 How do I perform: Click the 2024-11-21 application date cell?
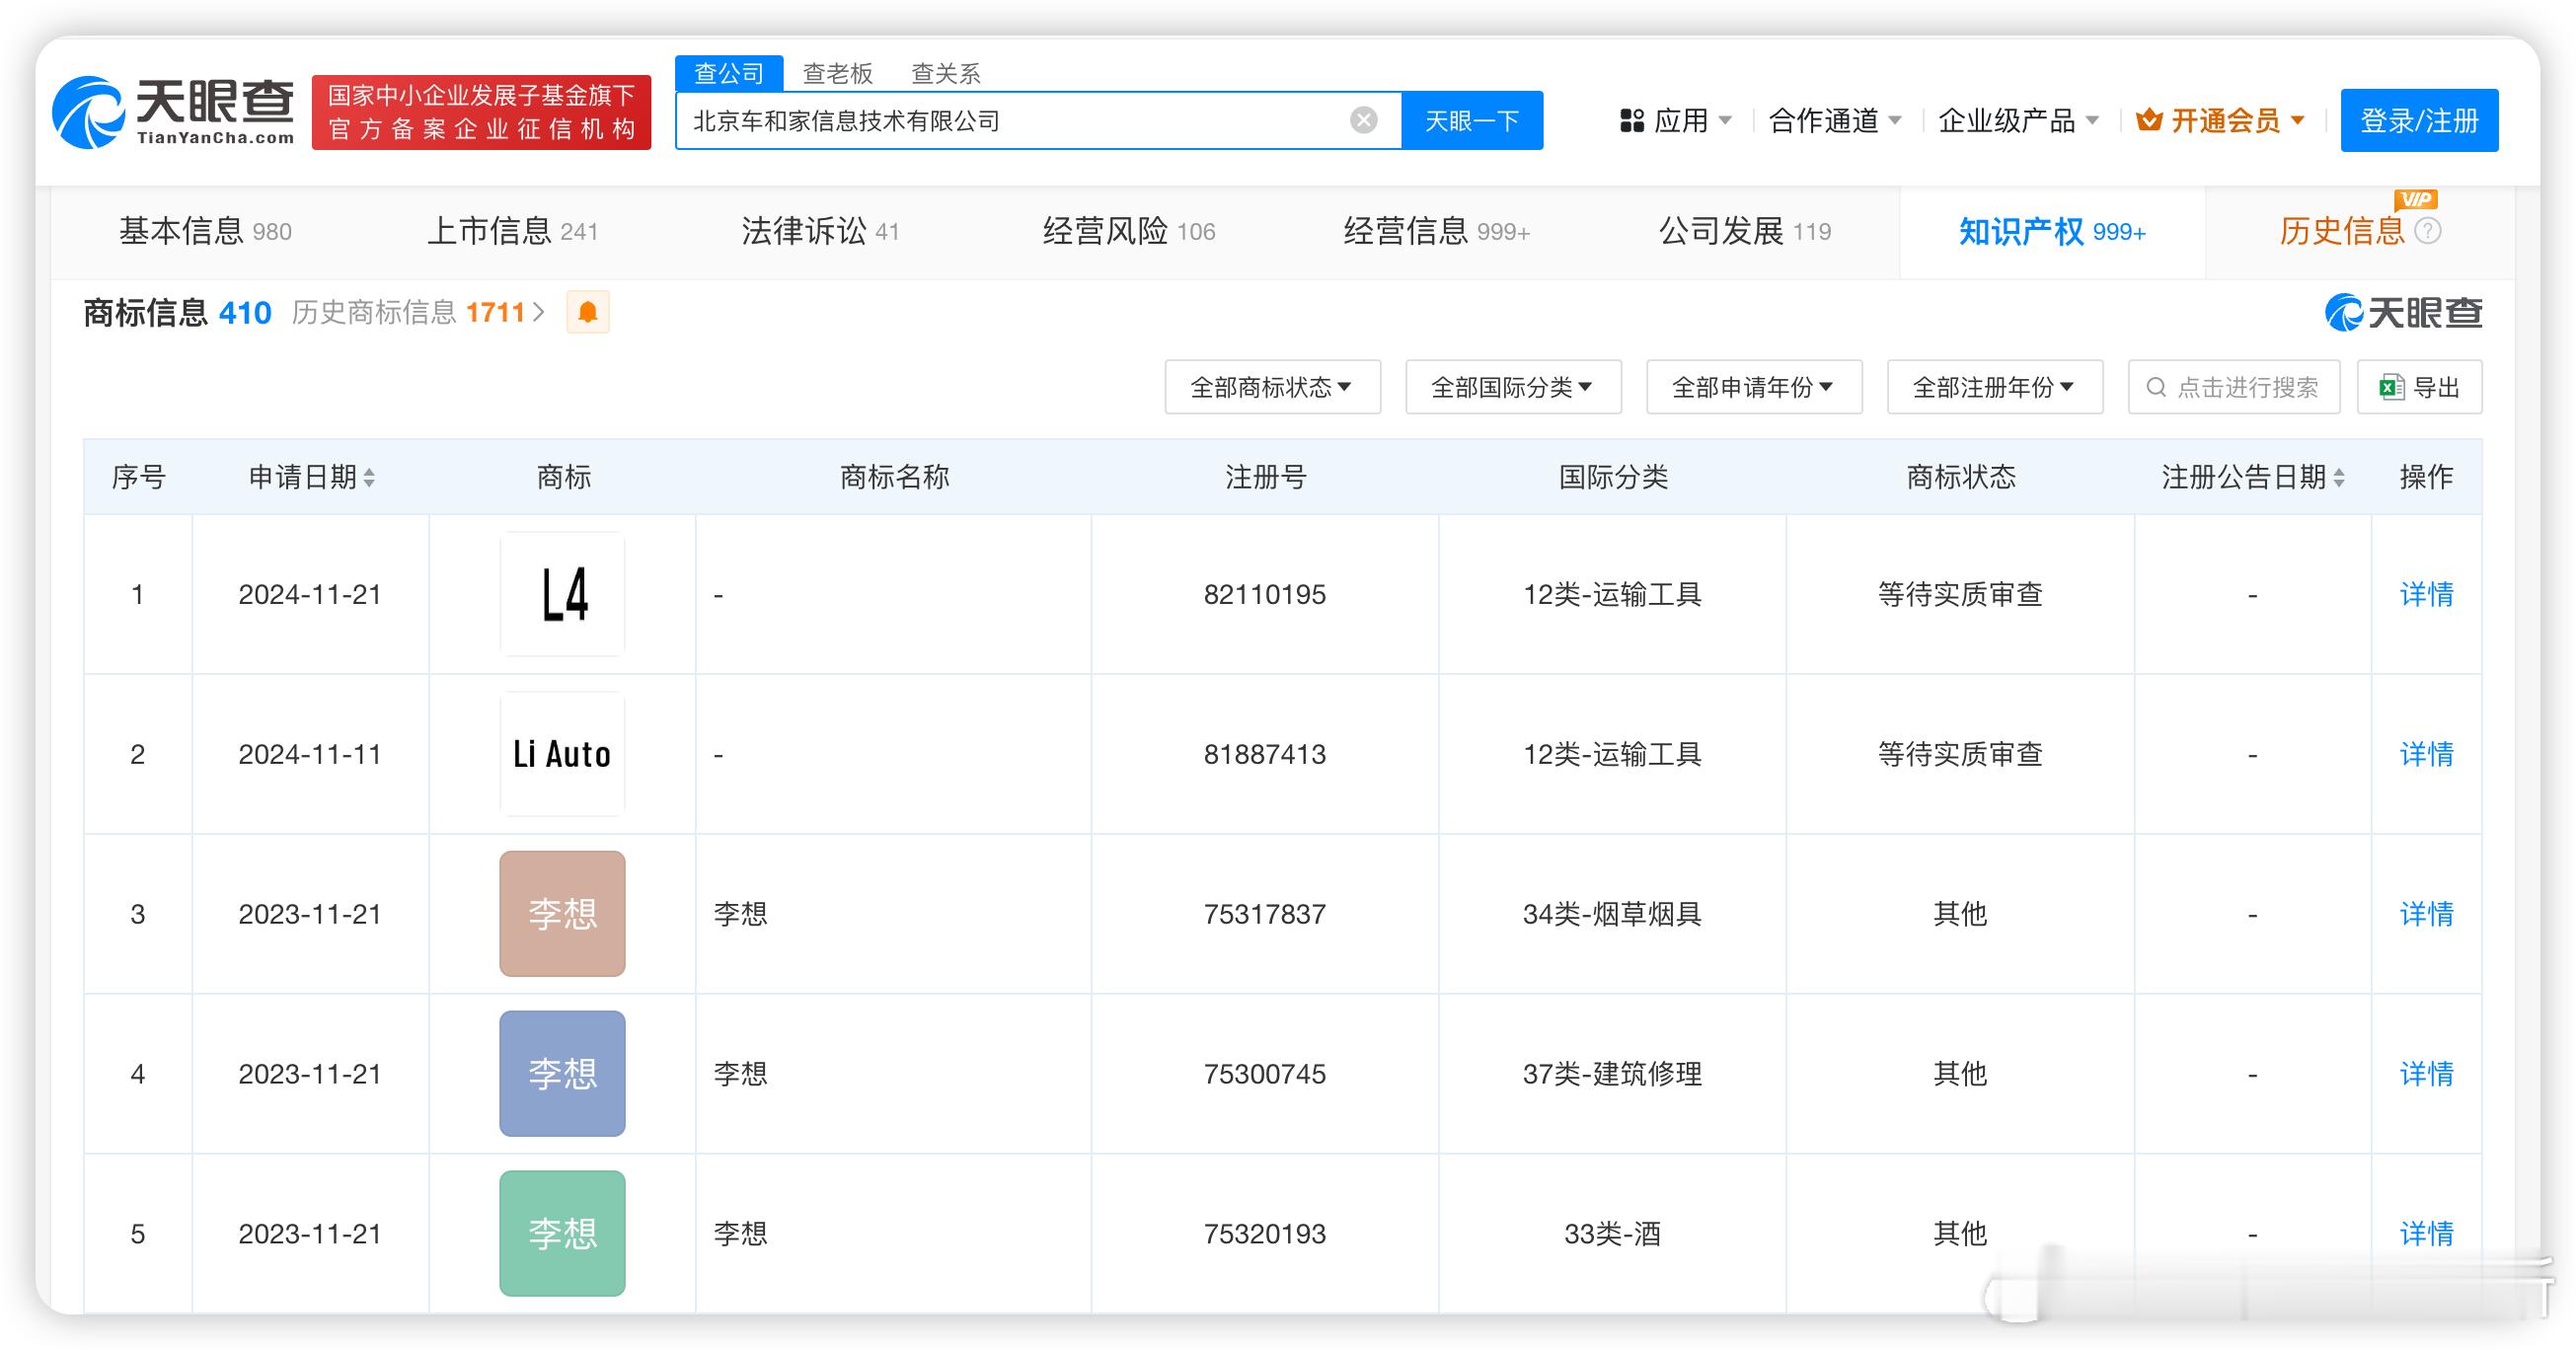pos(310,594)
